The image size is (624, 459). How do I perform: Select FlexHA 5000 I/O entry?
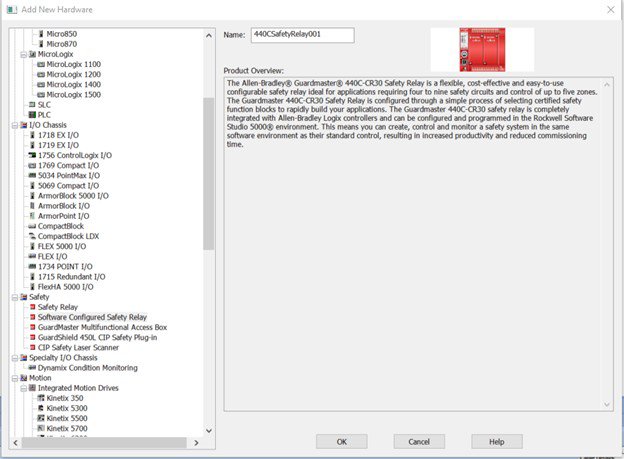pyautogui.click(x=66, y=287)
